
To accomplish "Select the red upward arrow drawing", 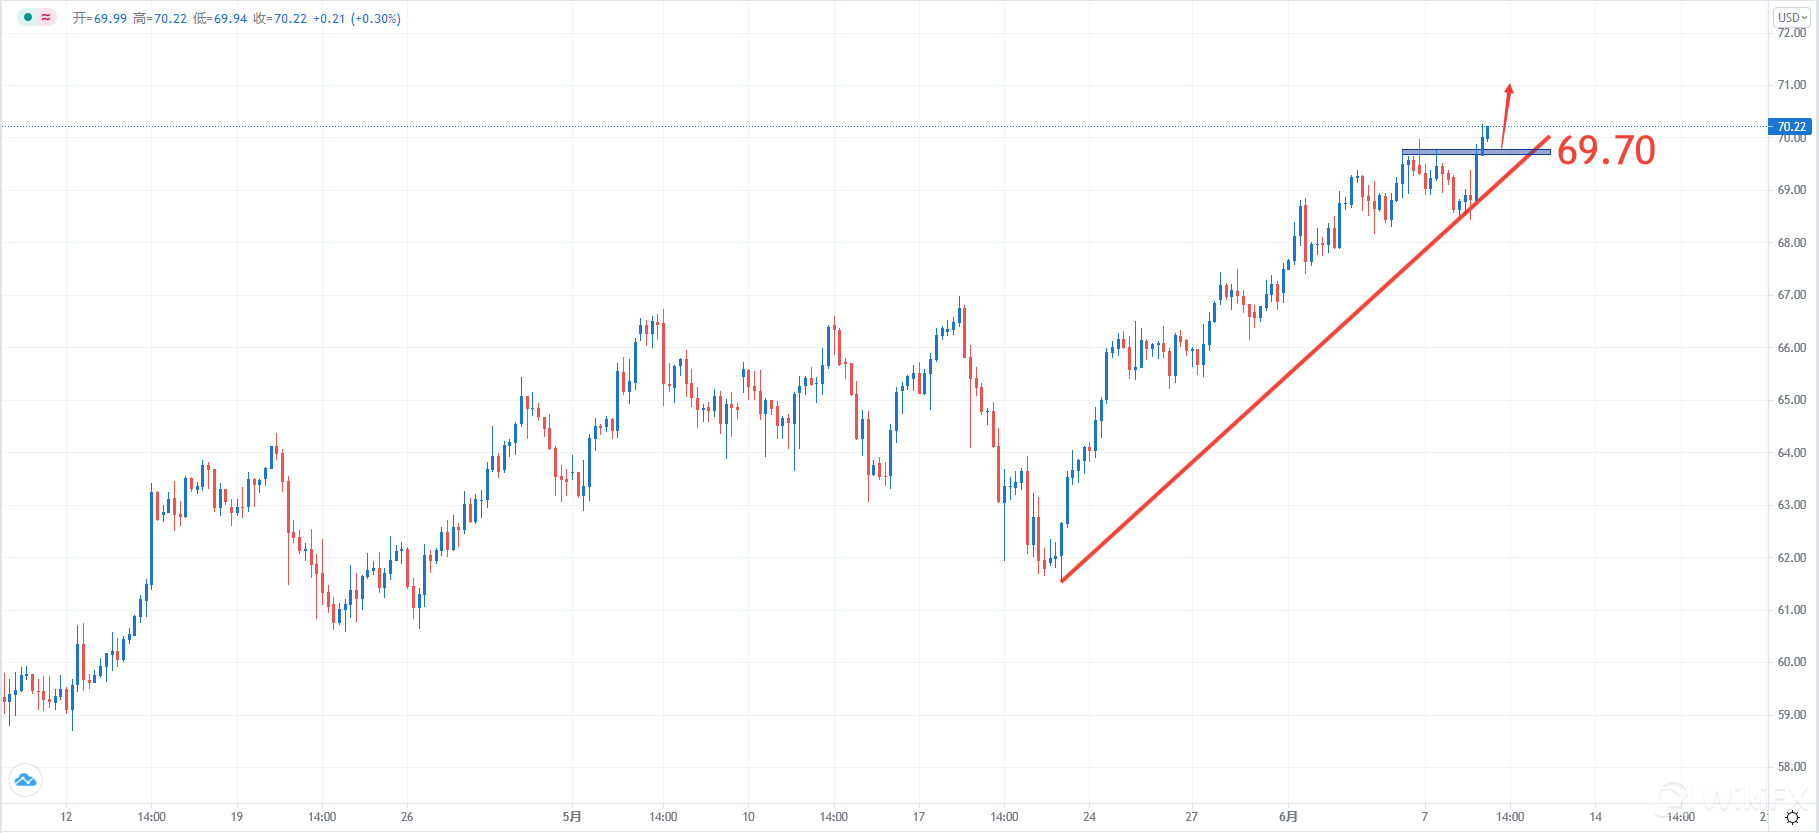I will click(1506, 115).
